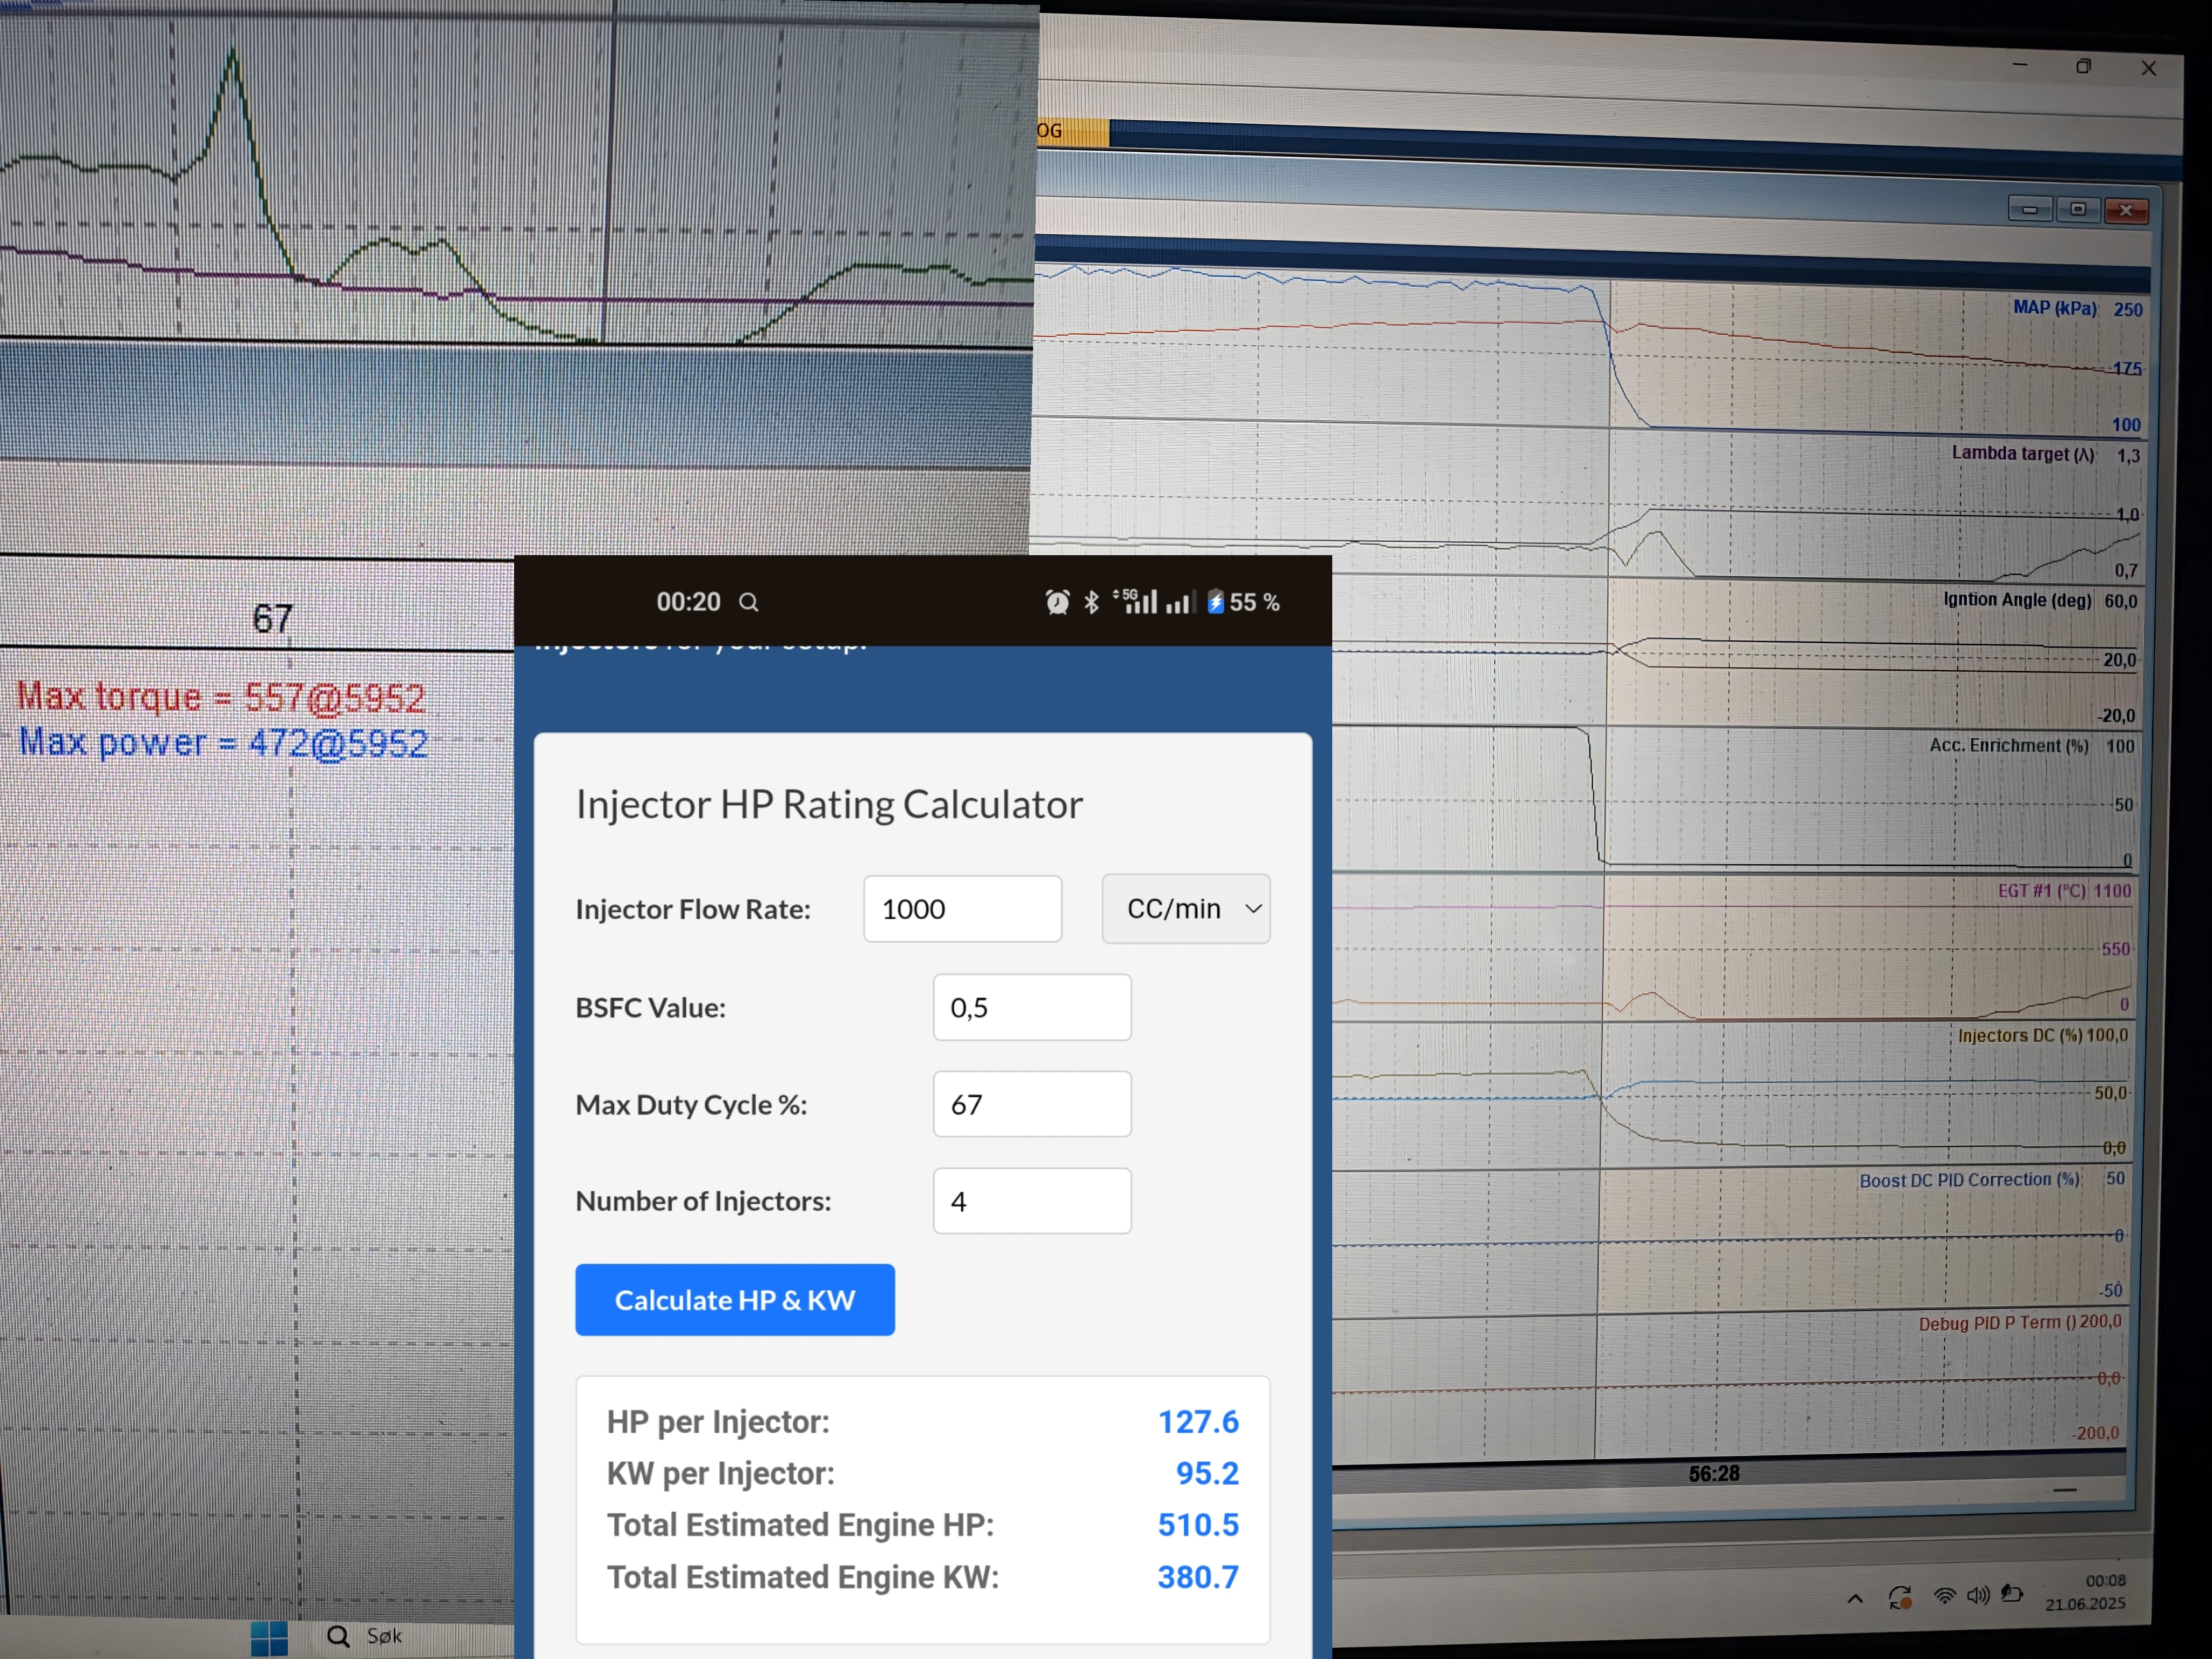The image size is (2212, 1659).
Task: Open the CC/min unit dropdown
Action: tap(1186, 909)
